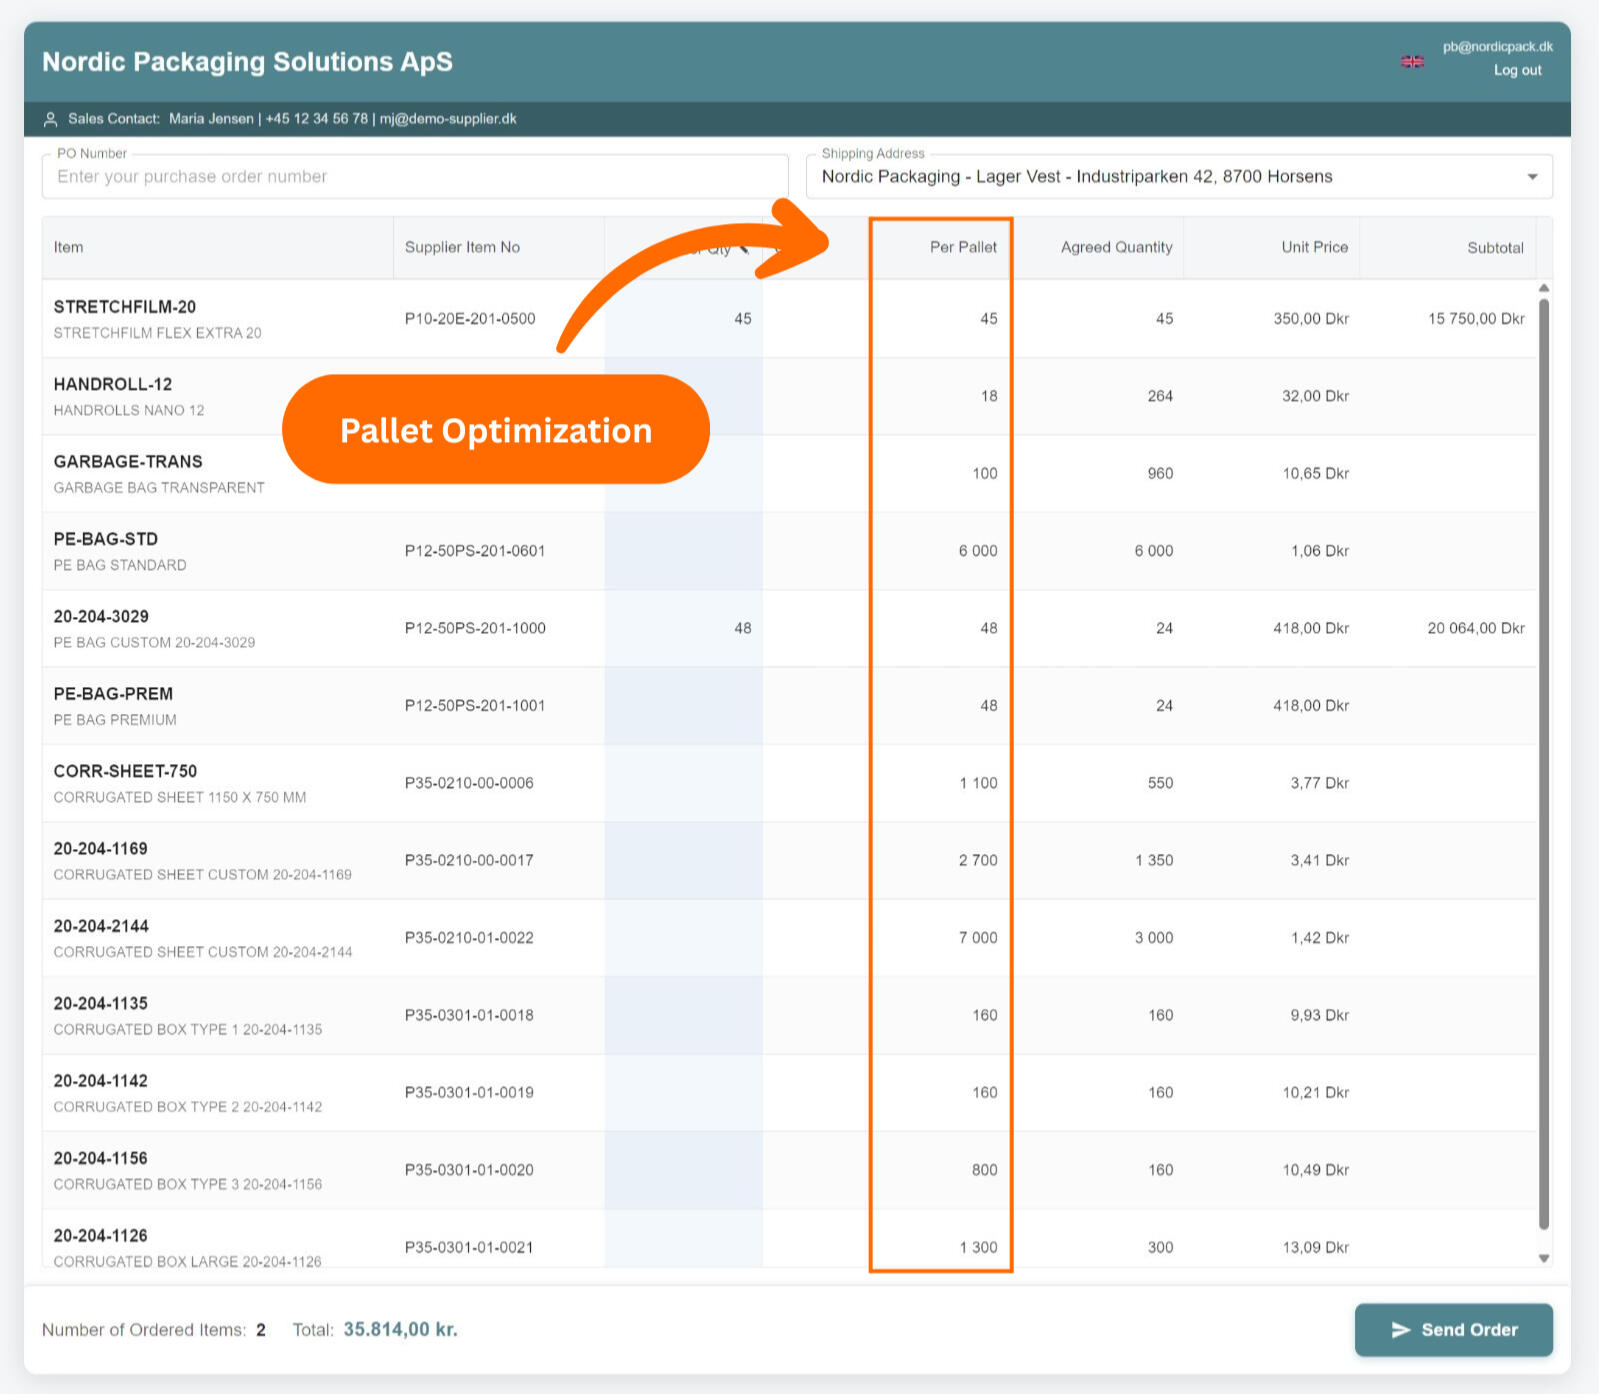
Task: Click the Agreed Quantity column header
Action: click(x=1116, y=247)
